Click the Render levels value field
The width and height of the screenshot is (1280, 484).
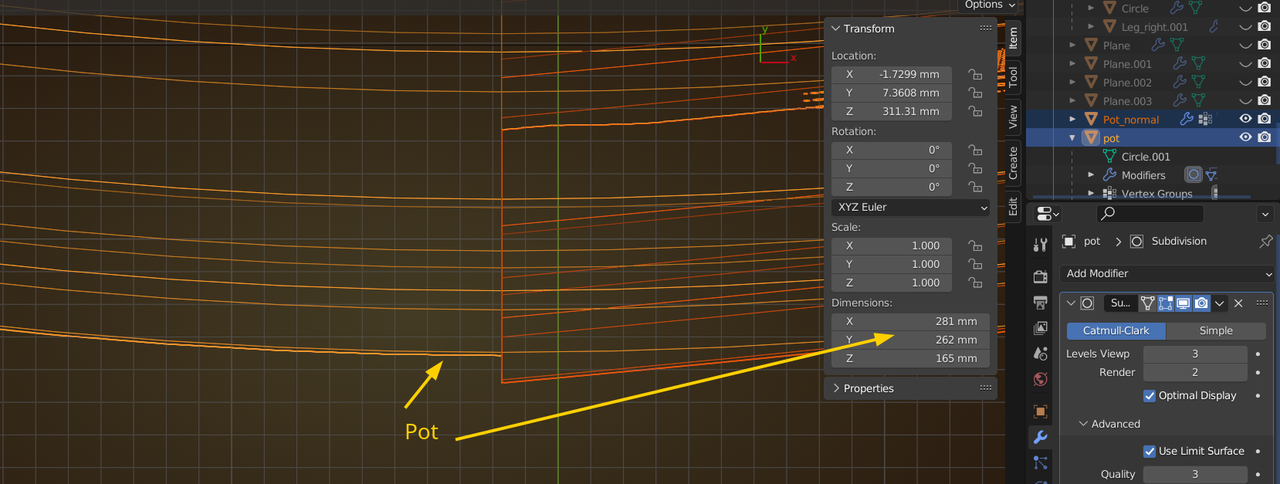tap(1195, 373)
